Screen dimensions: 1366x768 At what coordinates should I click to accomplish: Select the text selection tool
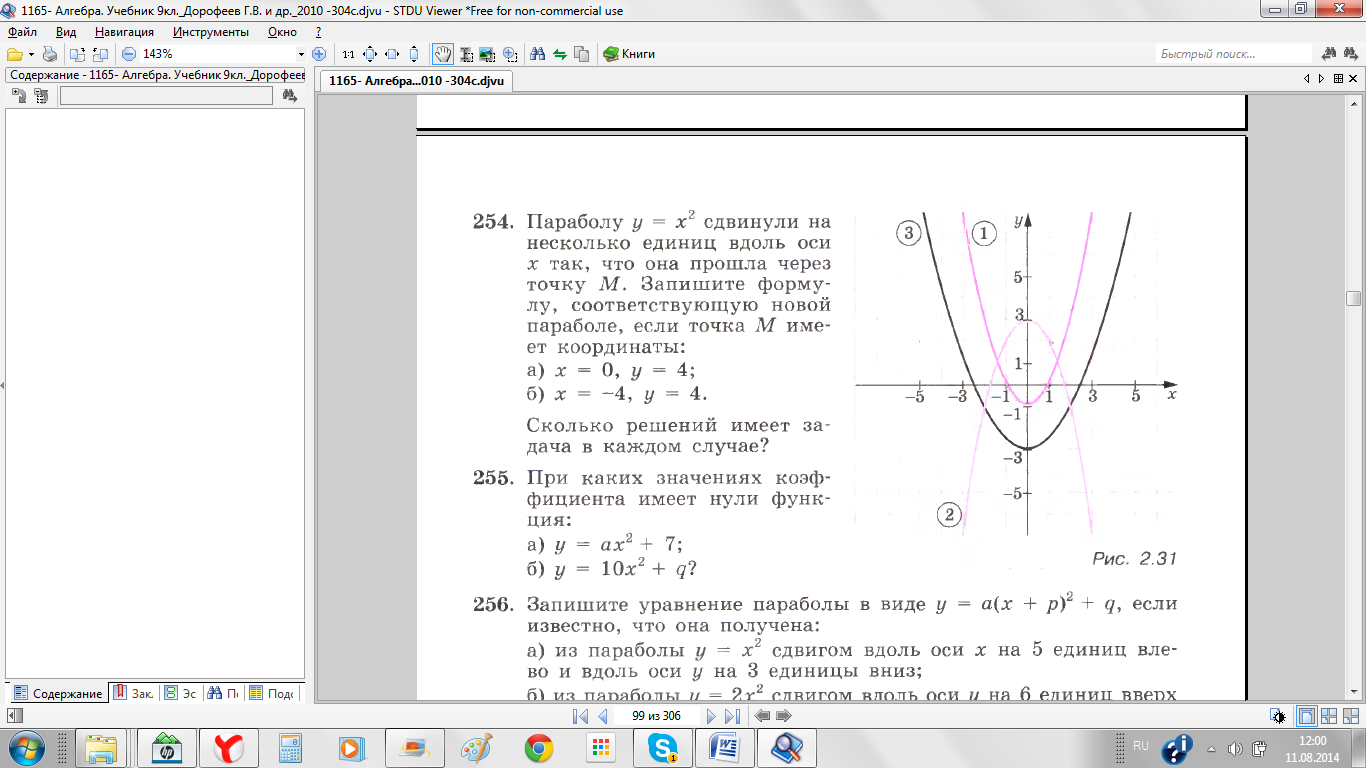(x=466, y=54)
